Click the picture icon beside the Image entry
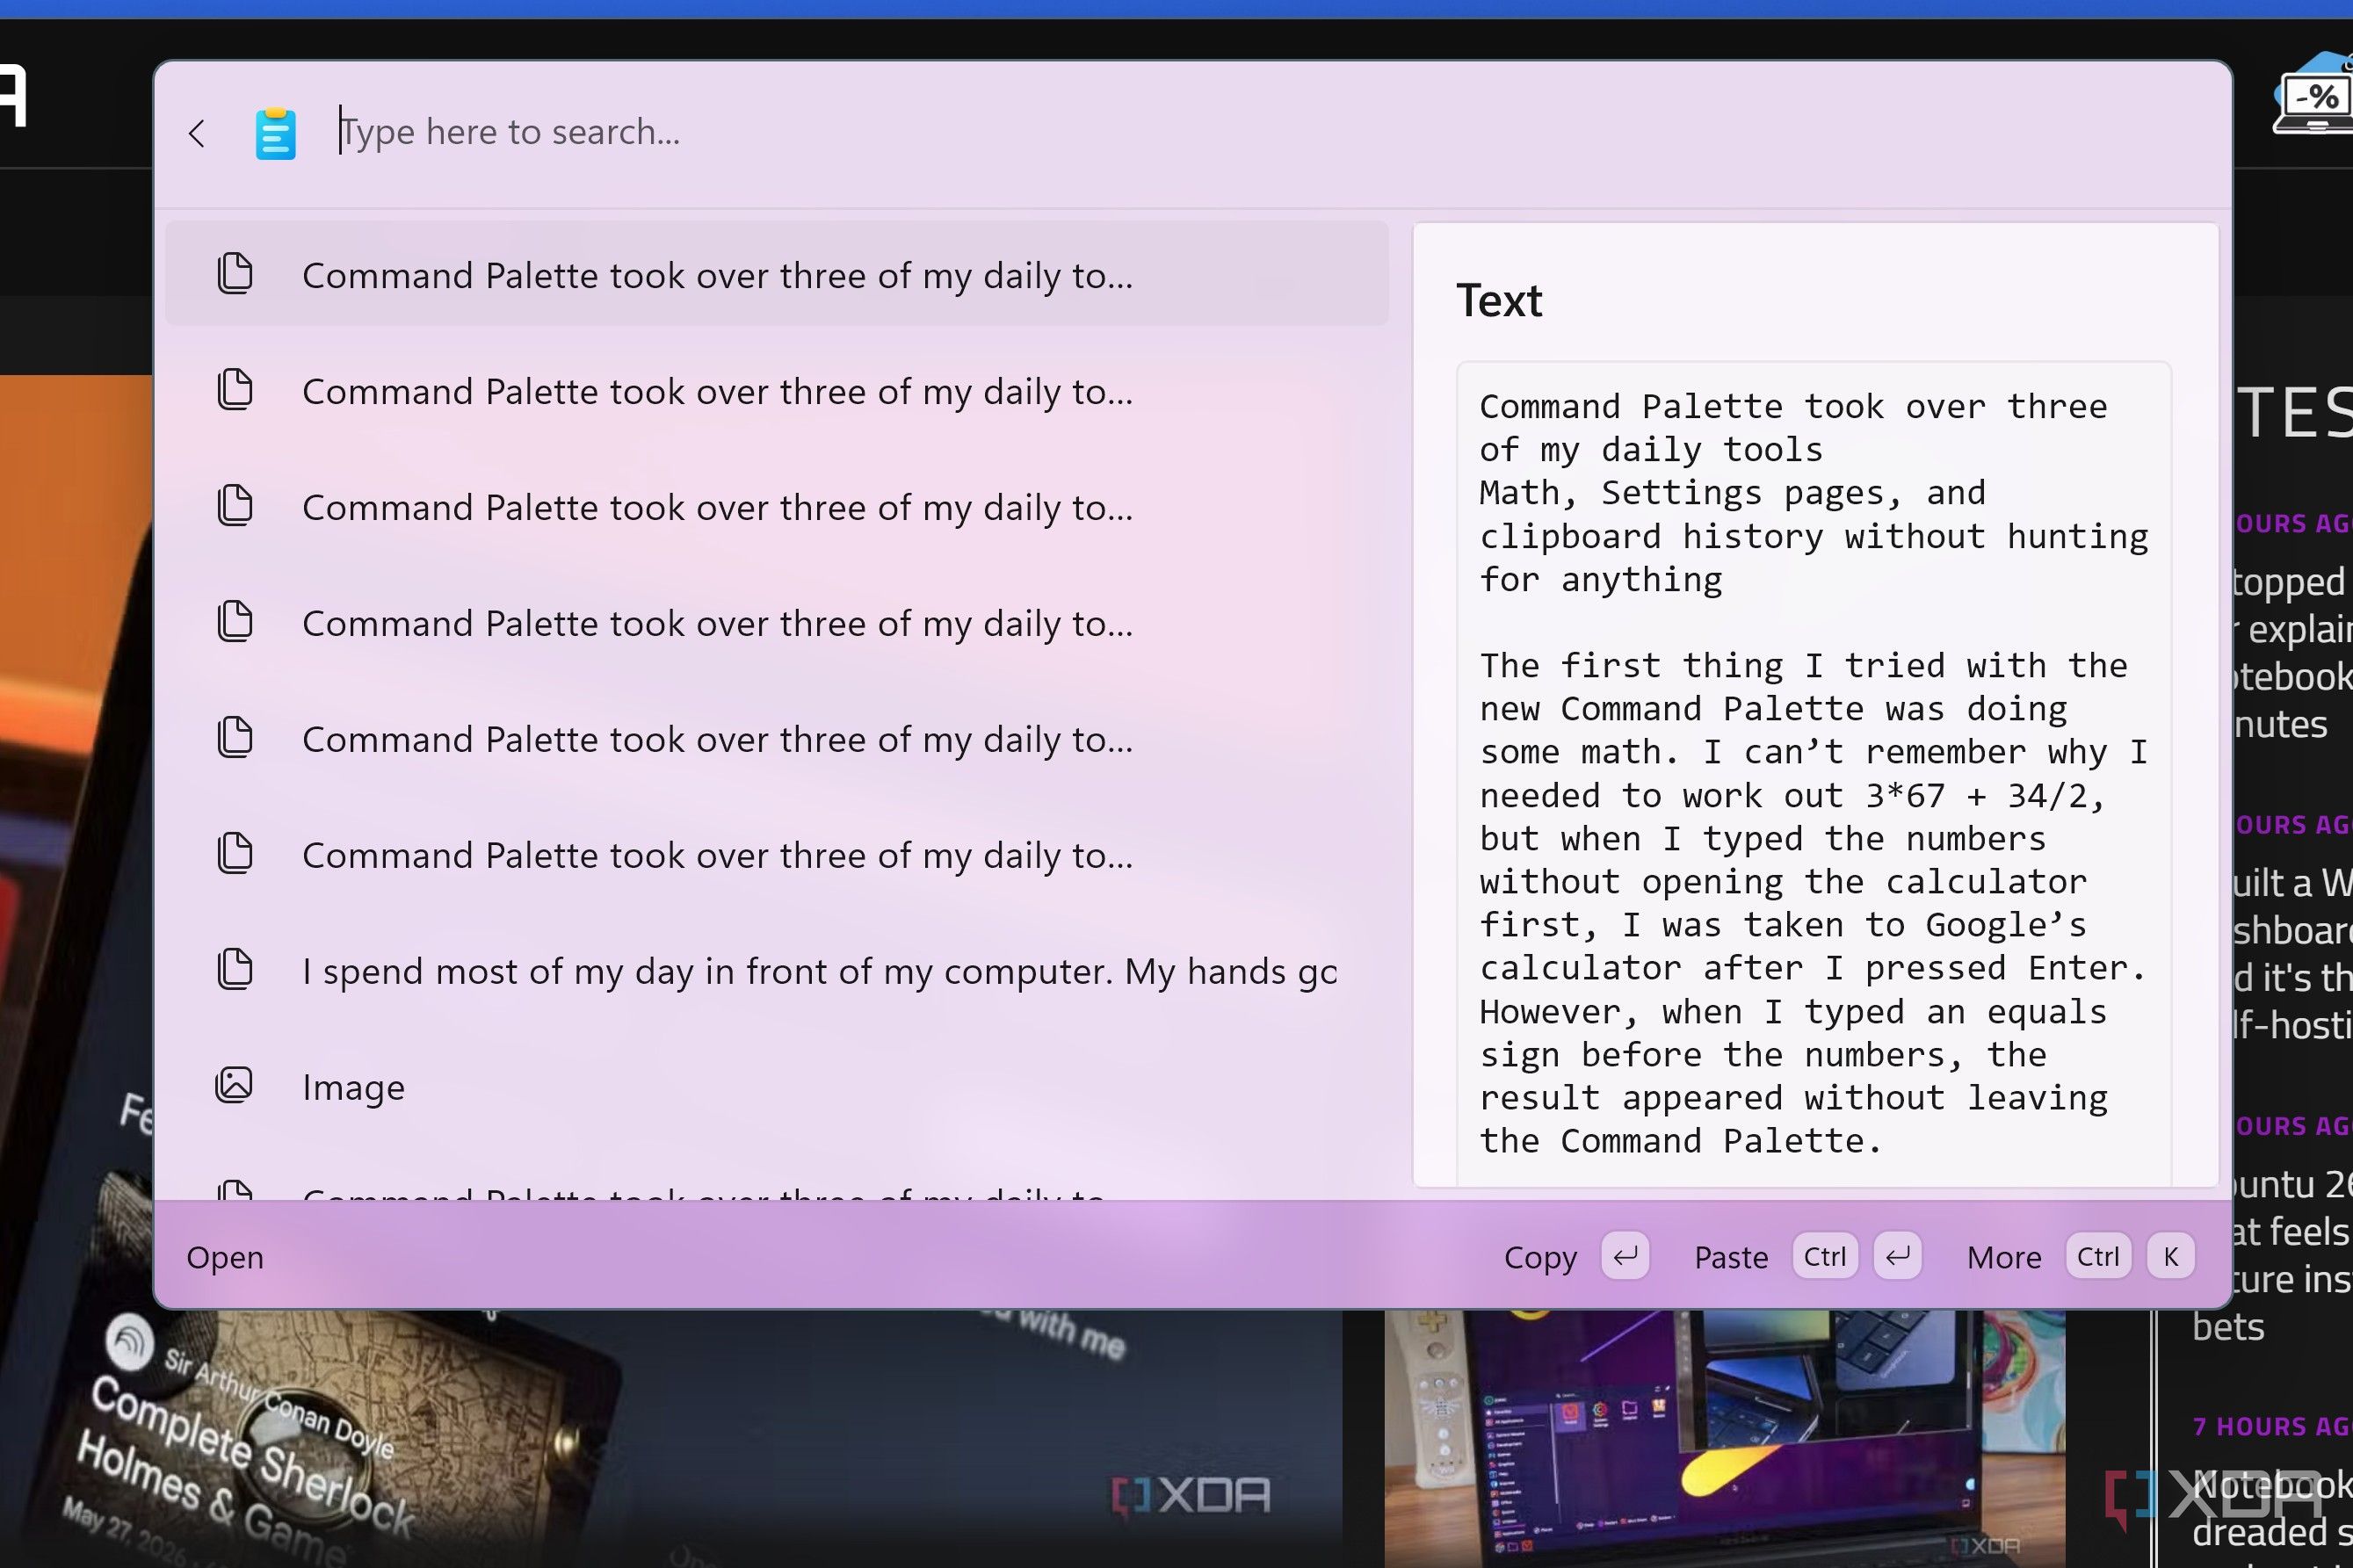2353x1568 pixels. pyautogui.click(x=234, y=1085)
